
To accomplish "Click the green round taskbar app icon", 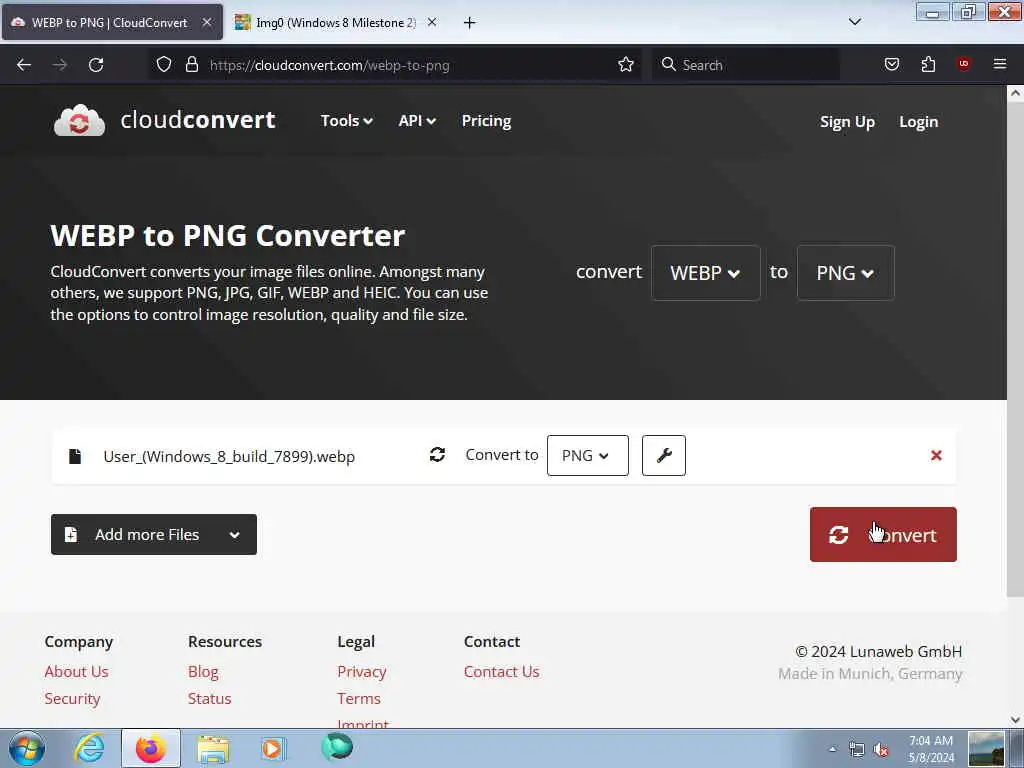I will point(337,747).
